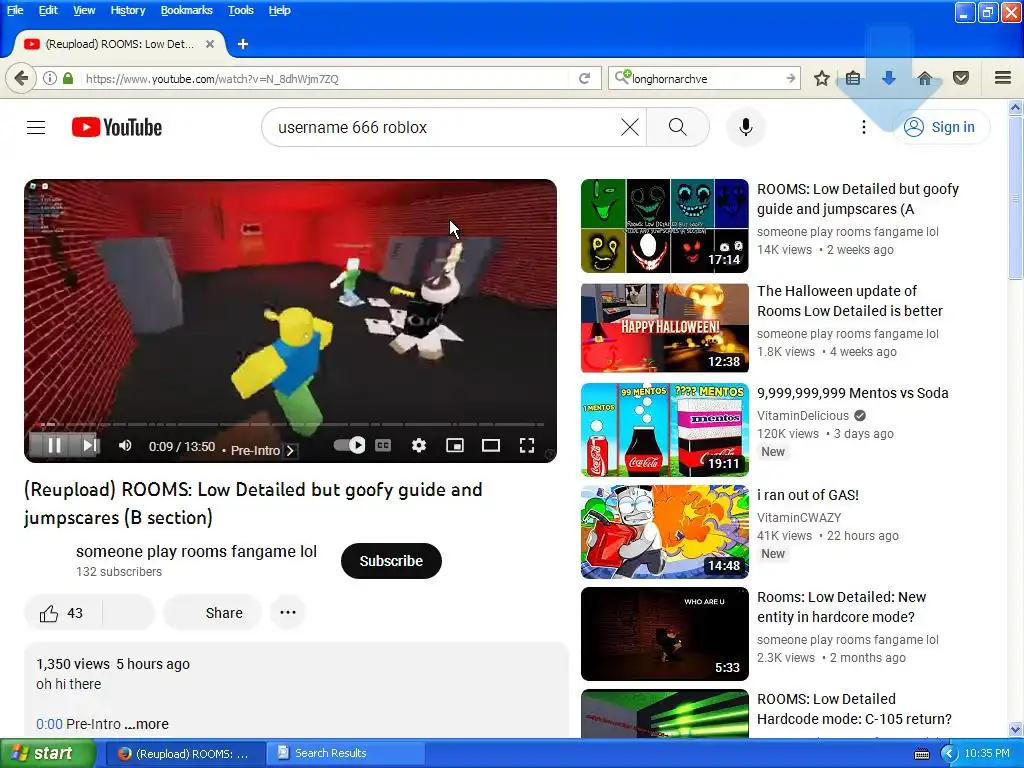The width and height of the screenshot is (1024, 768).
Task: Mute the video volume speaker icon
Action: 125,445
